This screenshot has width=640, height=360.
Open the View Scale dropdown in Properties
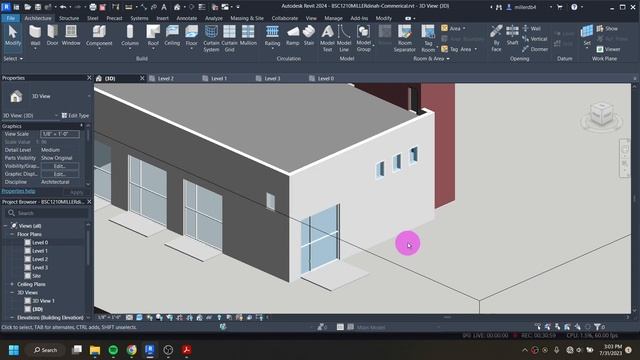tap(60, 134)
